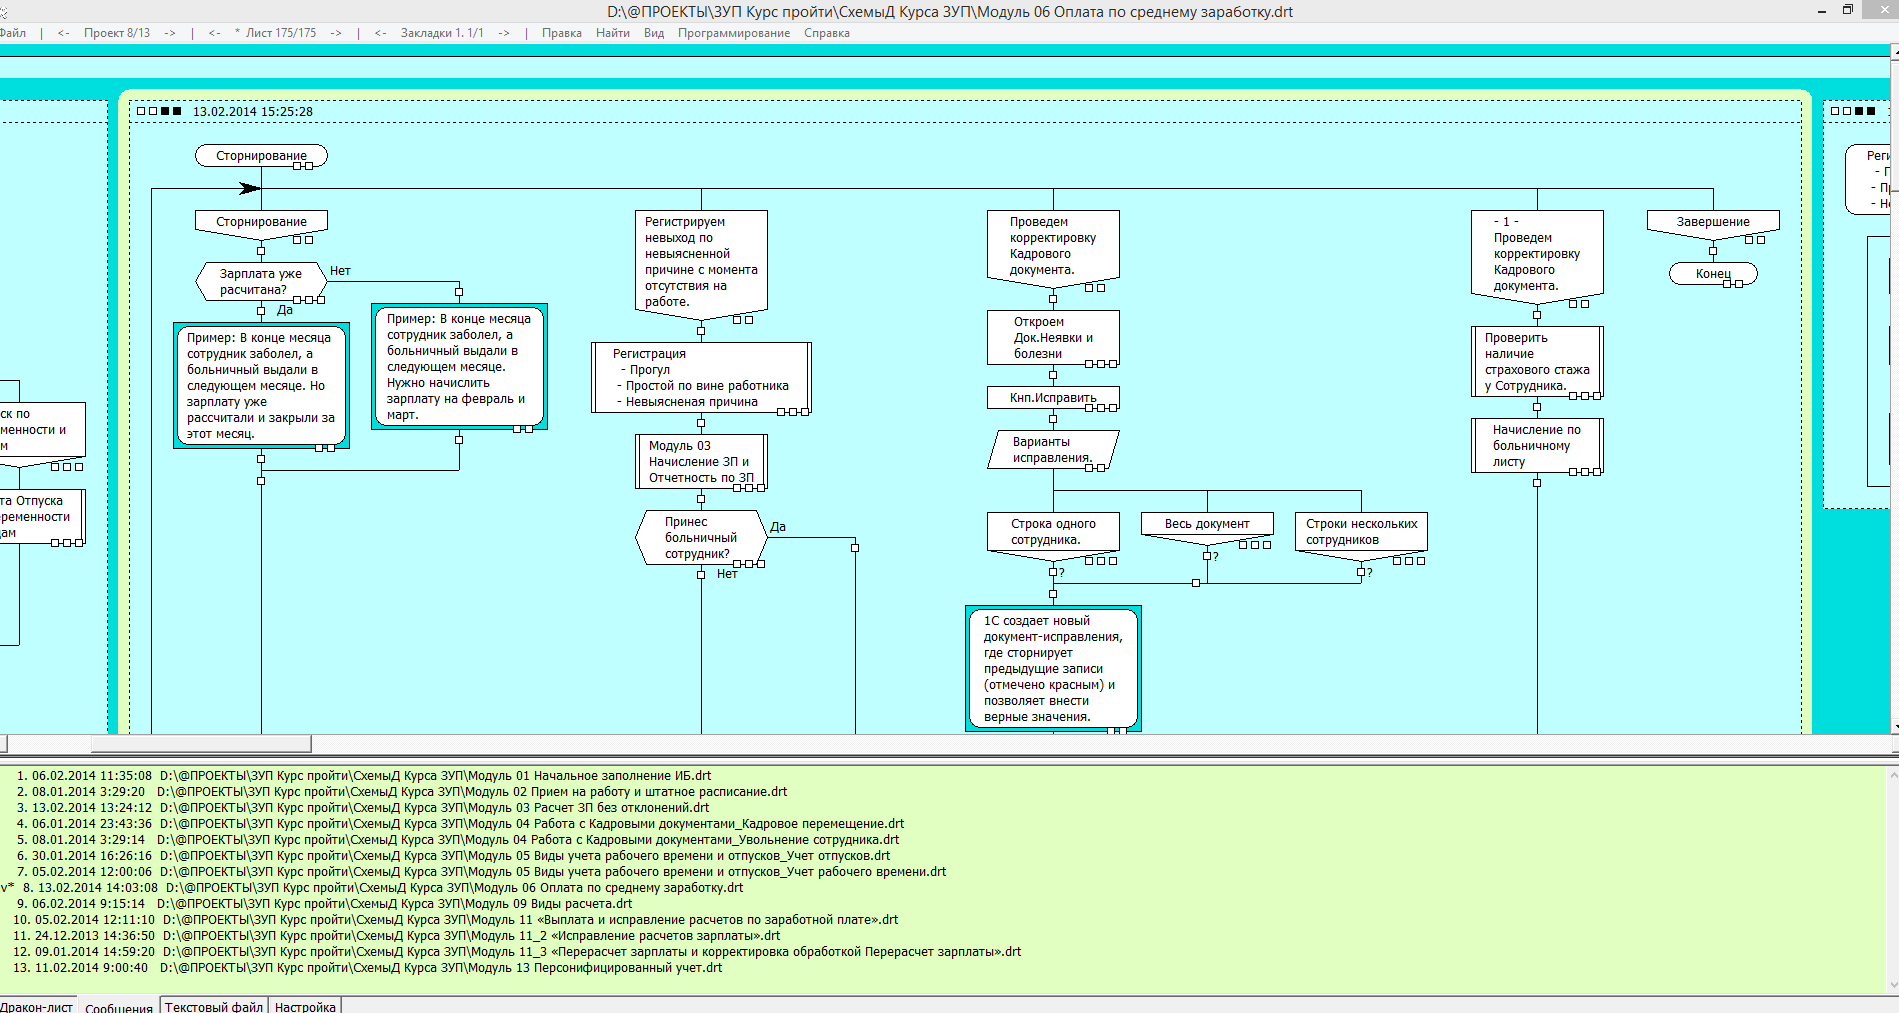The height and width of the screenshot is (1013, 1899).
Task: Go to next bookmark arrow after Закладки 1. 1/1
Action: [x=504, y=33]
